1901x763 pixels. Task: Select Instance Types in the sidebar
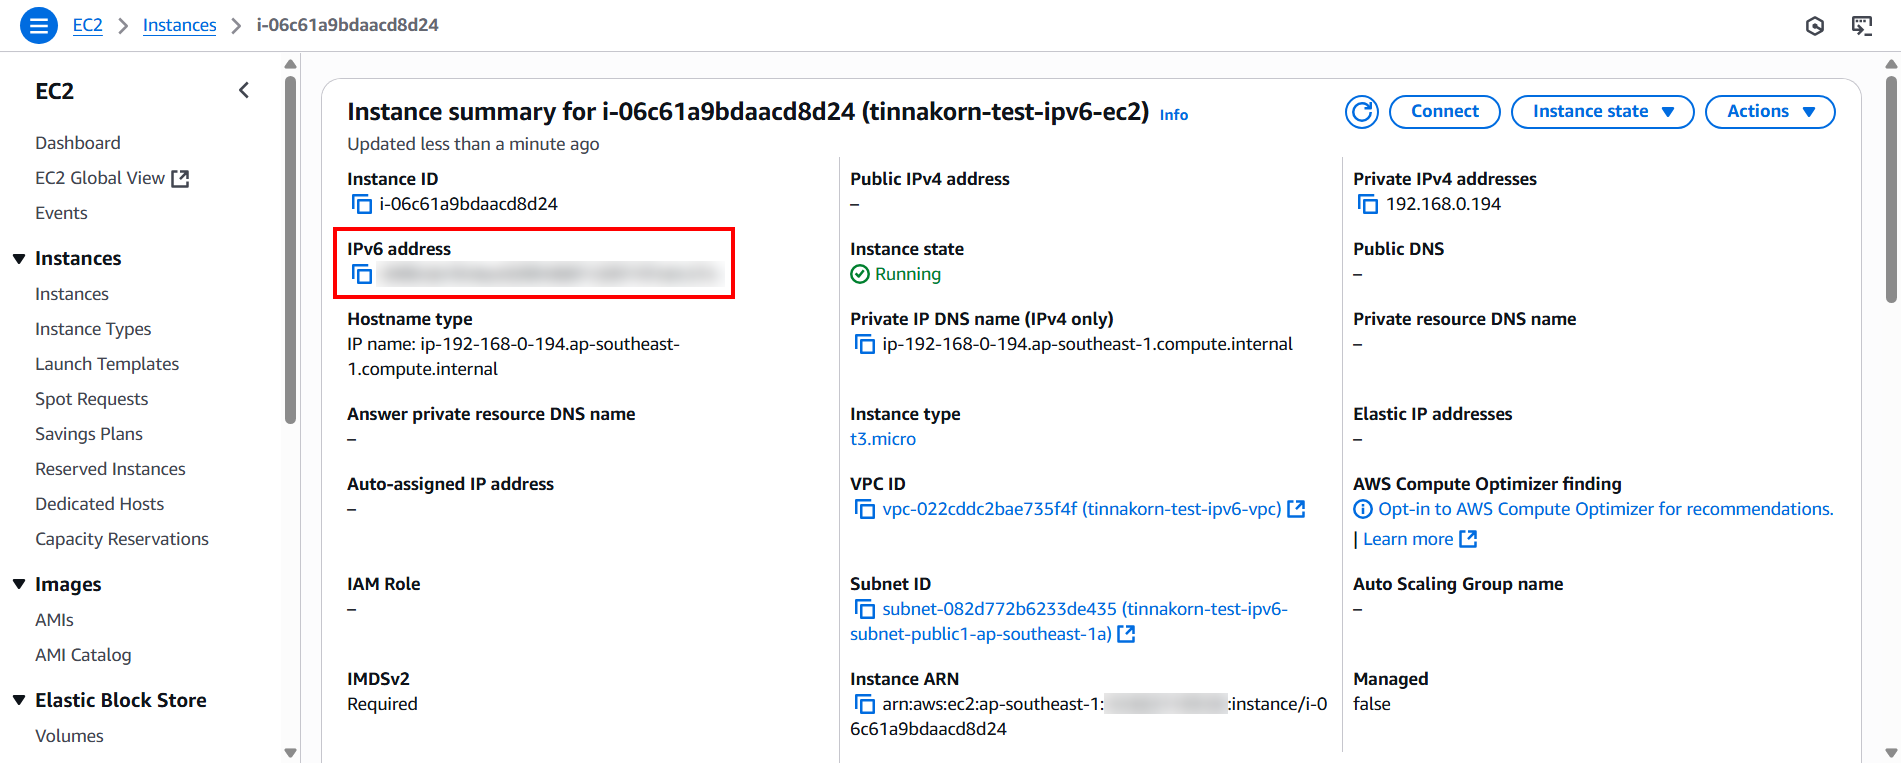pyautogui.click(x=93, y=328)
